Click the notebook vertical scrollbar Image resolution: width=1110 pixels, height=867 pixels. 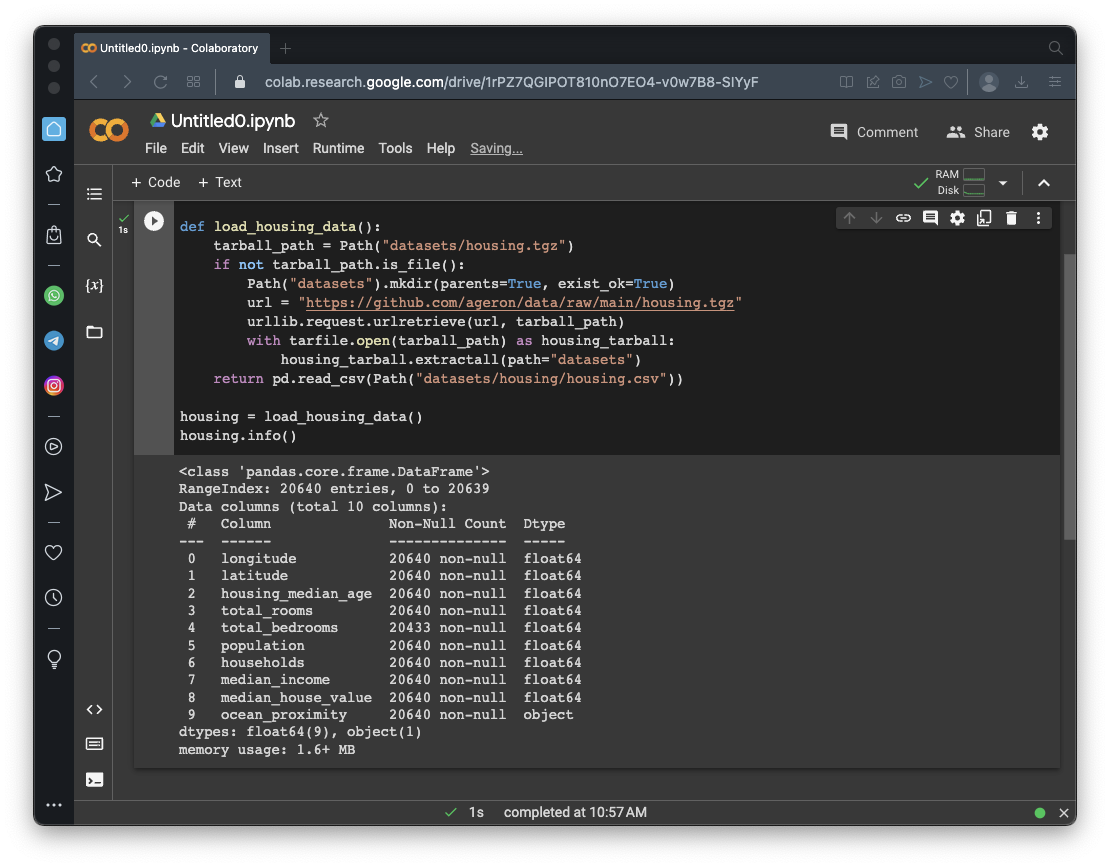tap(1069, 400)
